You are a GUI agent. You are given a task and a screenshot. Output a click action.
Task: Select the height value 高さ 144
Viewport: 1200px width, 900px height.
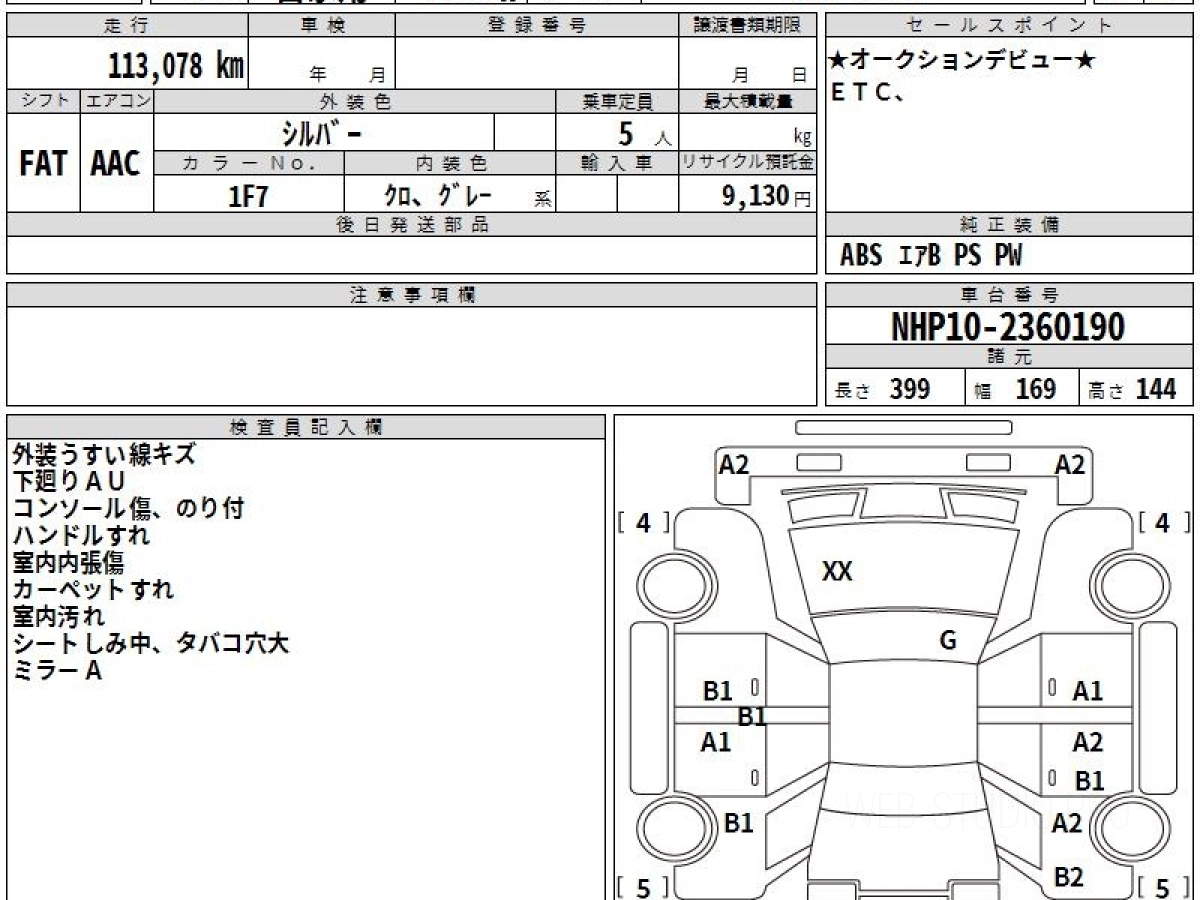click(x=1132, y=389)
